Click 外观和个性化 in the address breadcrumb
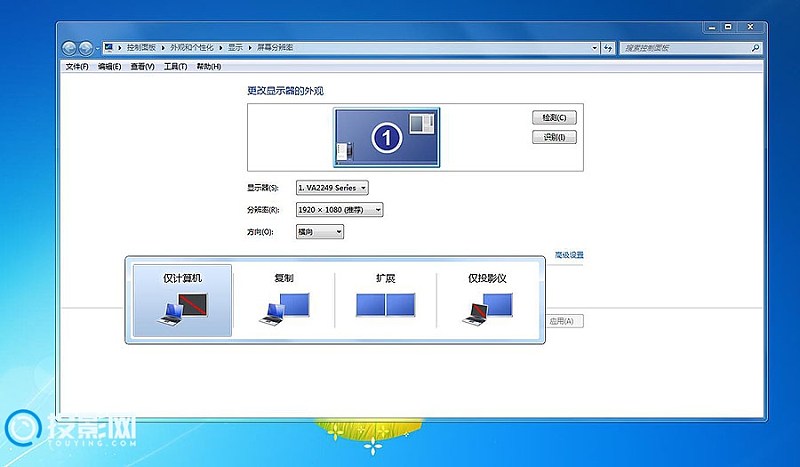This screenshot has height=467, width=800. pyautogui.click(x=191, y=47)
